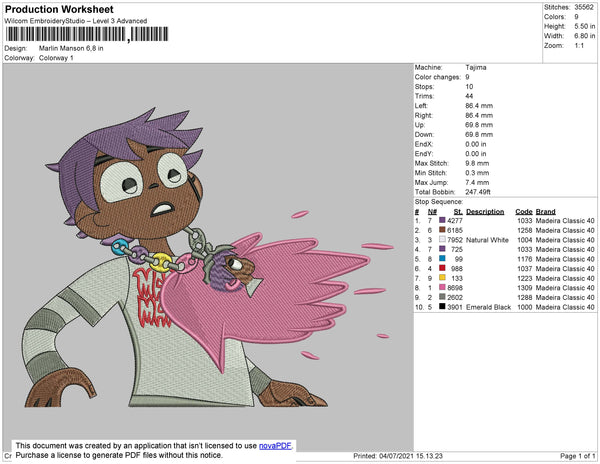Screen dimensions: 600x464
Task: Click the 'Description' column header
Action: click(x=485, y=212)
